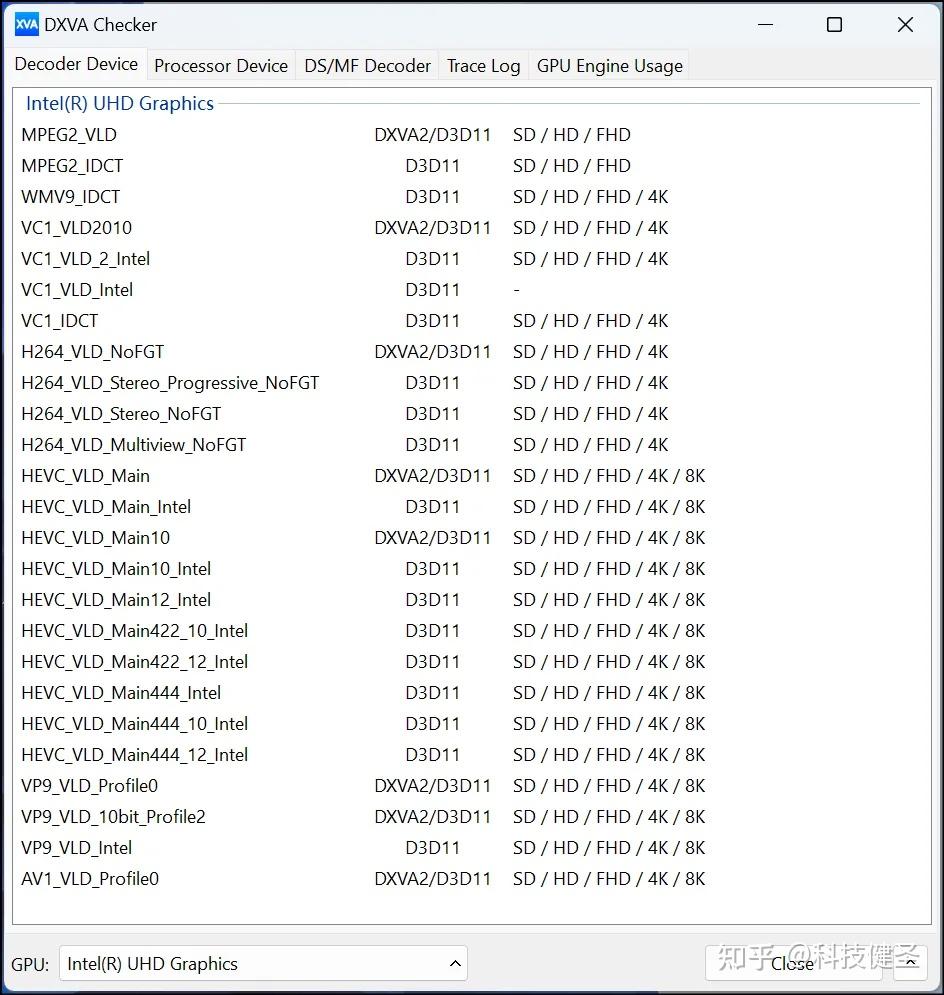Select the VP9_VLD_10bit_Profile2 row
Image resolution: width=944 pixels, height=995 pixels.
click(113, 816)
